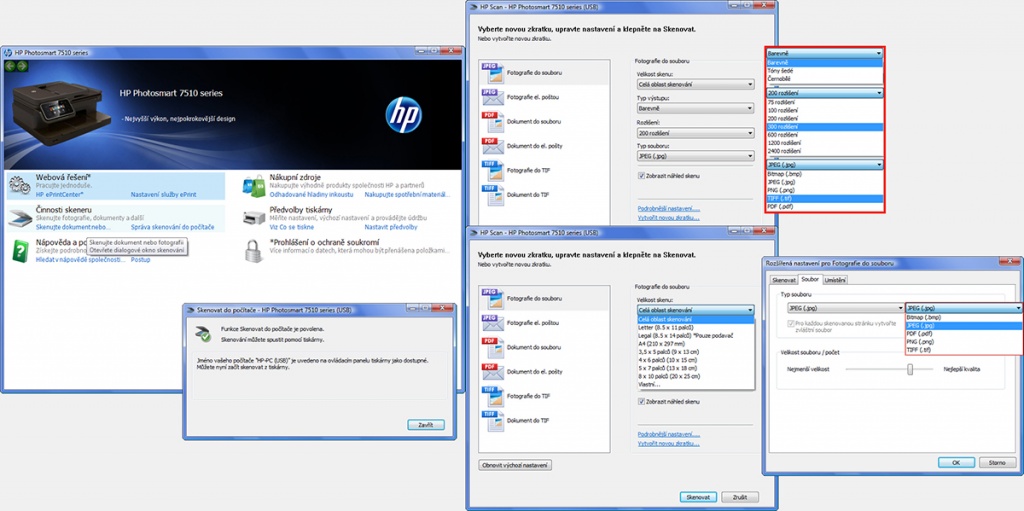Click Storno in advanced settings dialog
Image resolution: width=1024 pixels, height=511 pixels.
pos(997,462)
